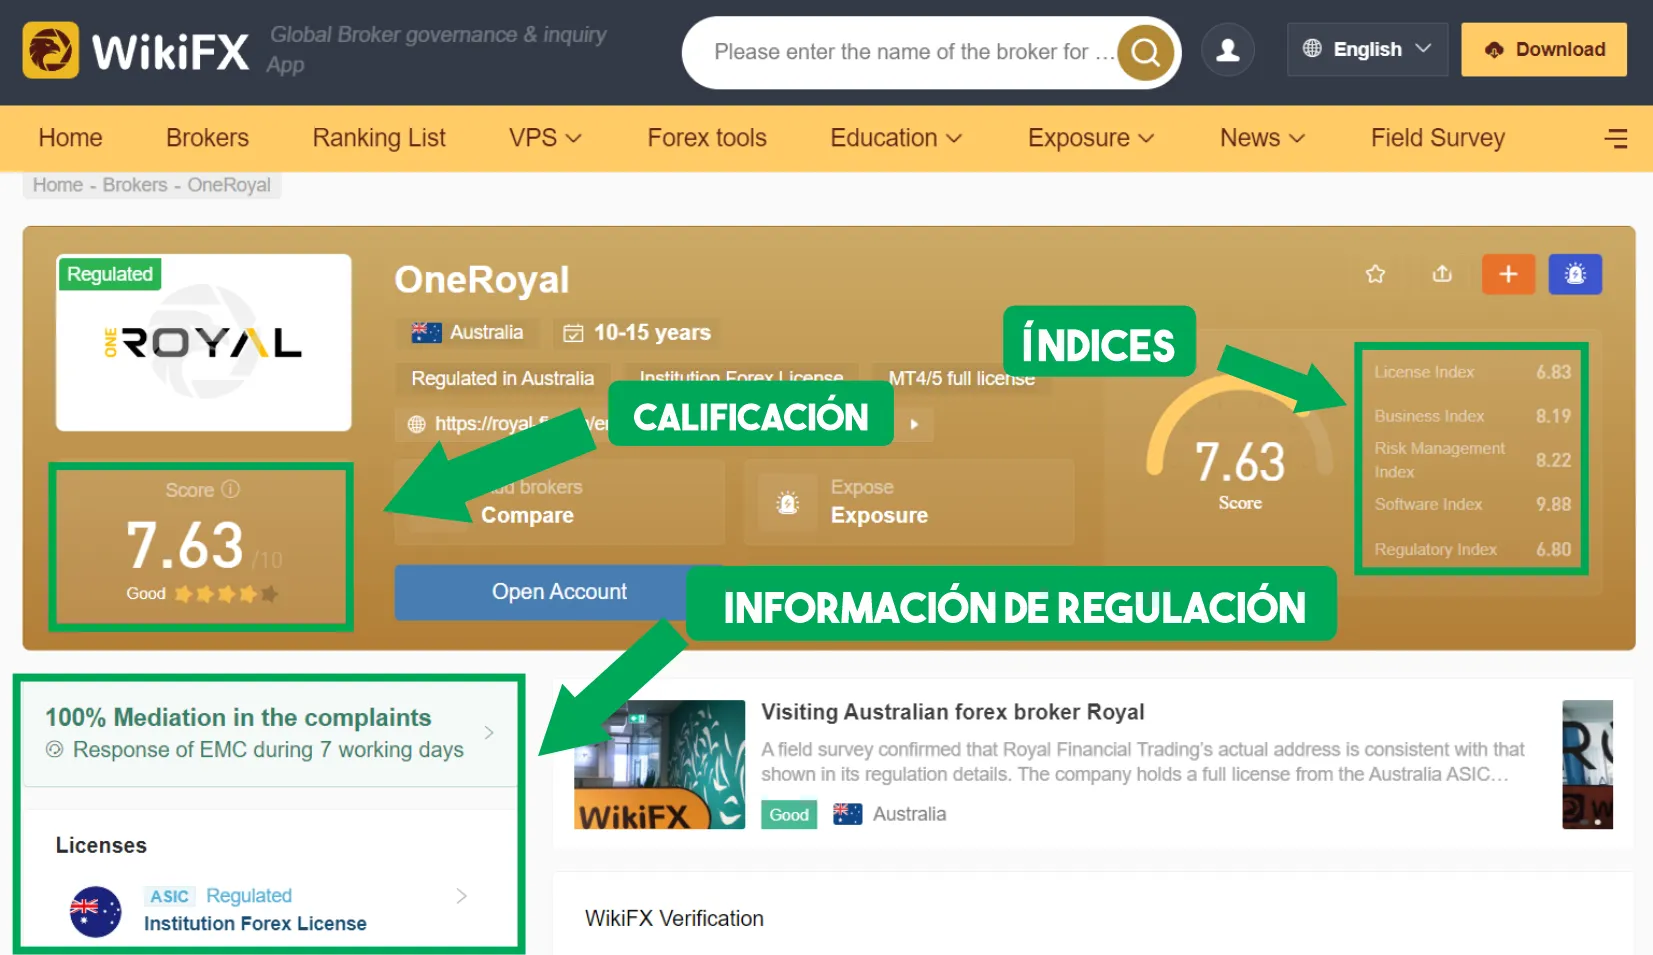Click the WikiFX Verification heading

tap(674, 918)
